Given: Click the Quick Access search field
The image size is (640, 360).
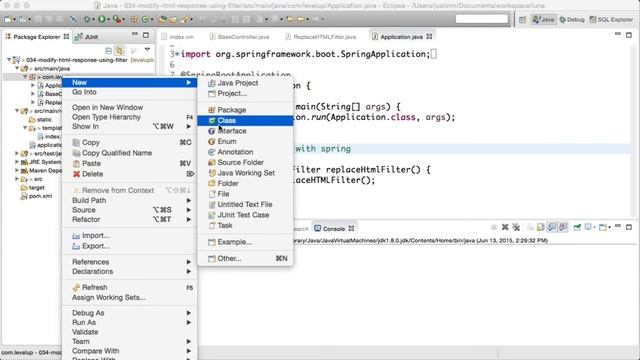Looking at the screenshot, I should [x=482, y=19].
